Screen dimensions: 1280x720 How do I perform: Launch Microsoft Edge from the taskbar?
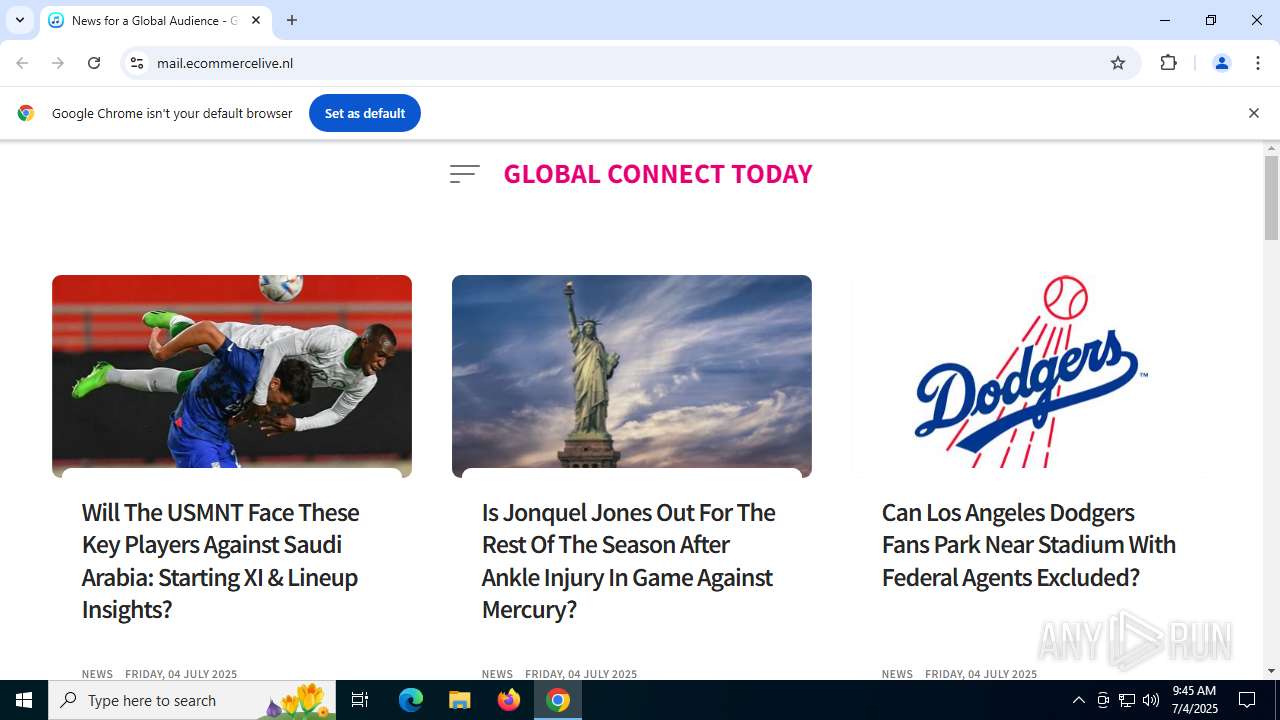(411, 700)
